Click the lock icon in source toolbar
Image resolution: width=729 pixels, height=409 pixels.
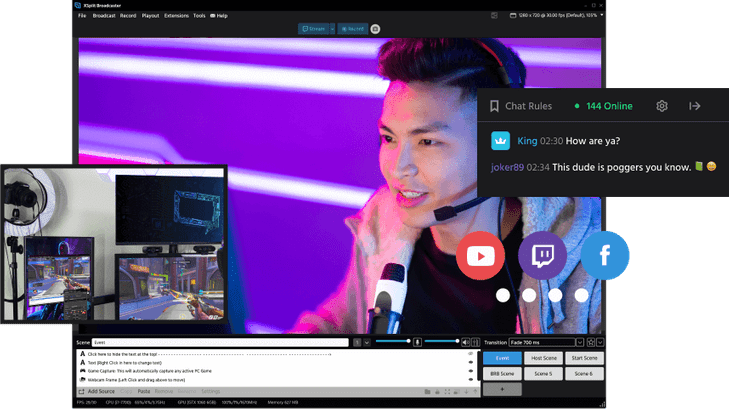pyautogui.click(x=437, y=392)
